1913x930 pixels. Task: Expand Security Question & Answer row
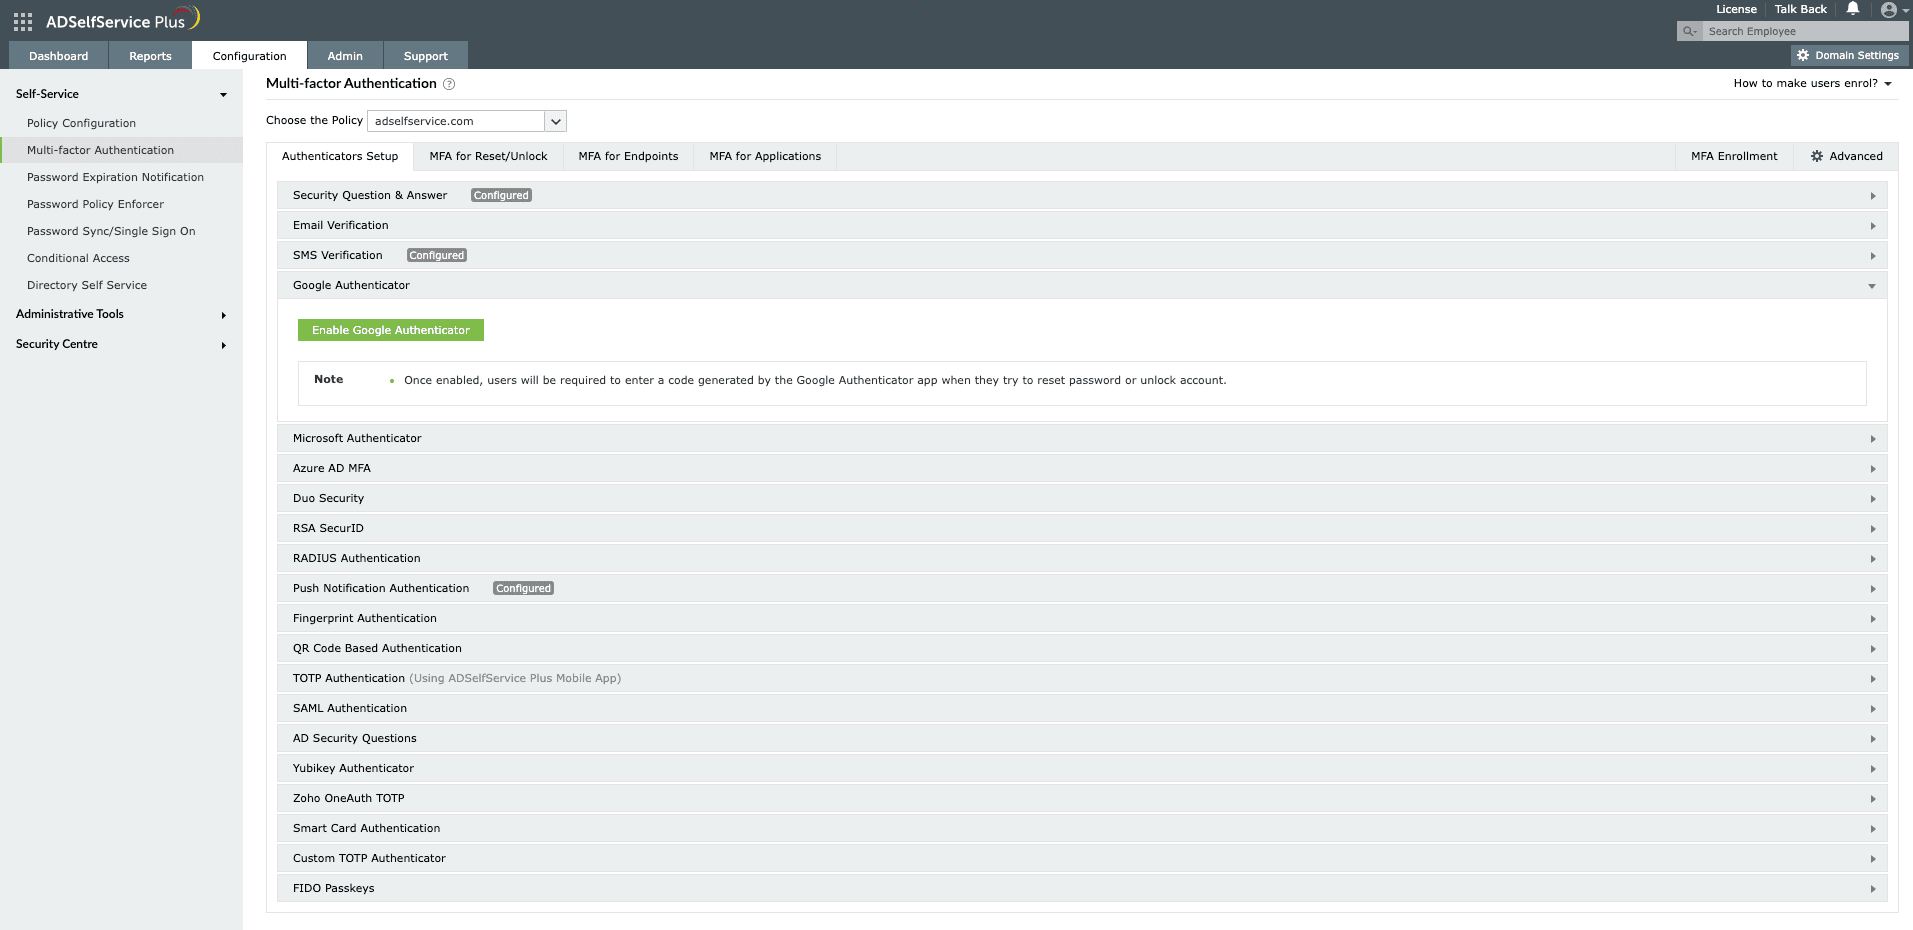[1082, 195]
